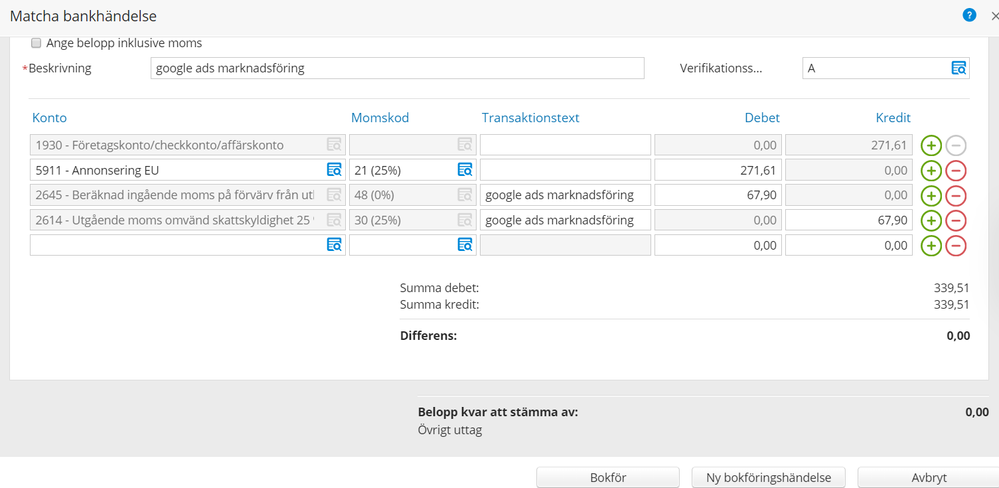The height and width of the screenshot is (488, 999).
Task: Open Momskod lookup for 21 (25%)
Action: [464, 170]
